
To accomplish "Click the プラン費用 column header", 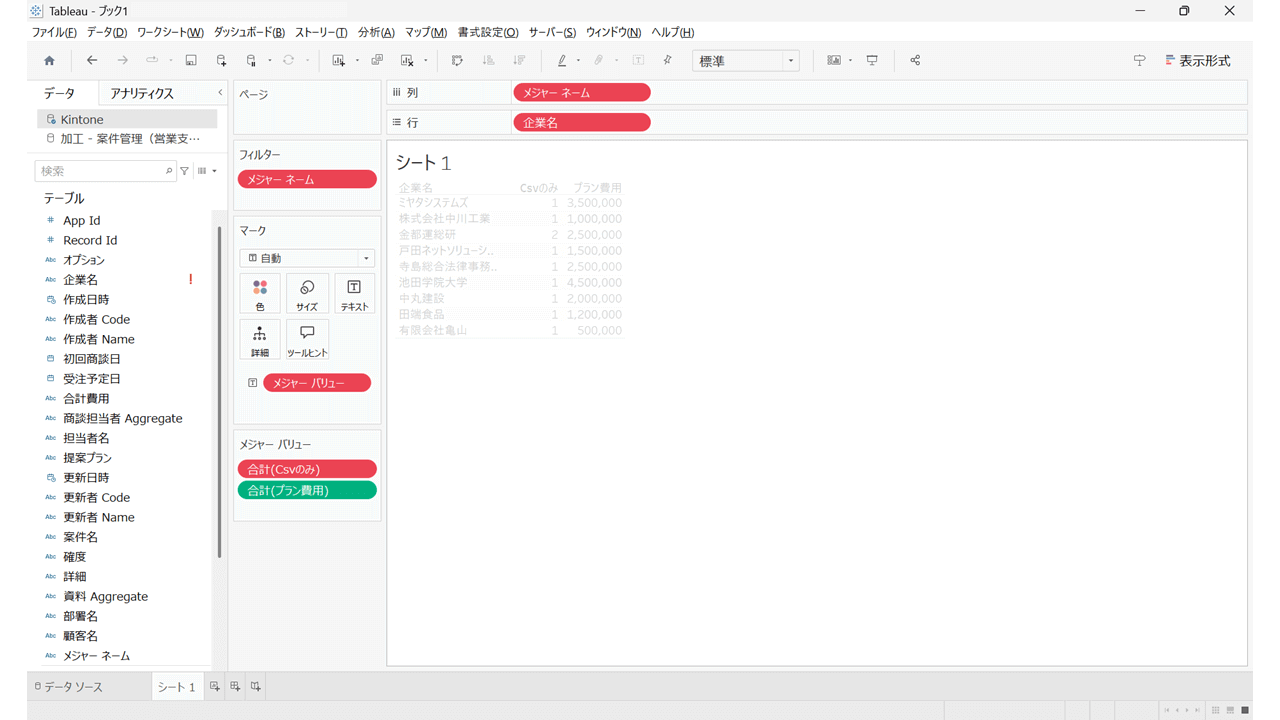I will [x=597, y=188].
